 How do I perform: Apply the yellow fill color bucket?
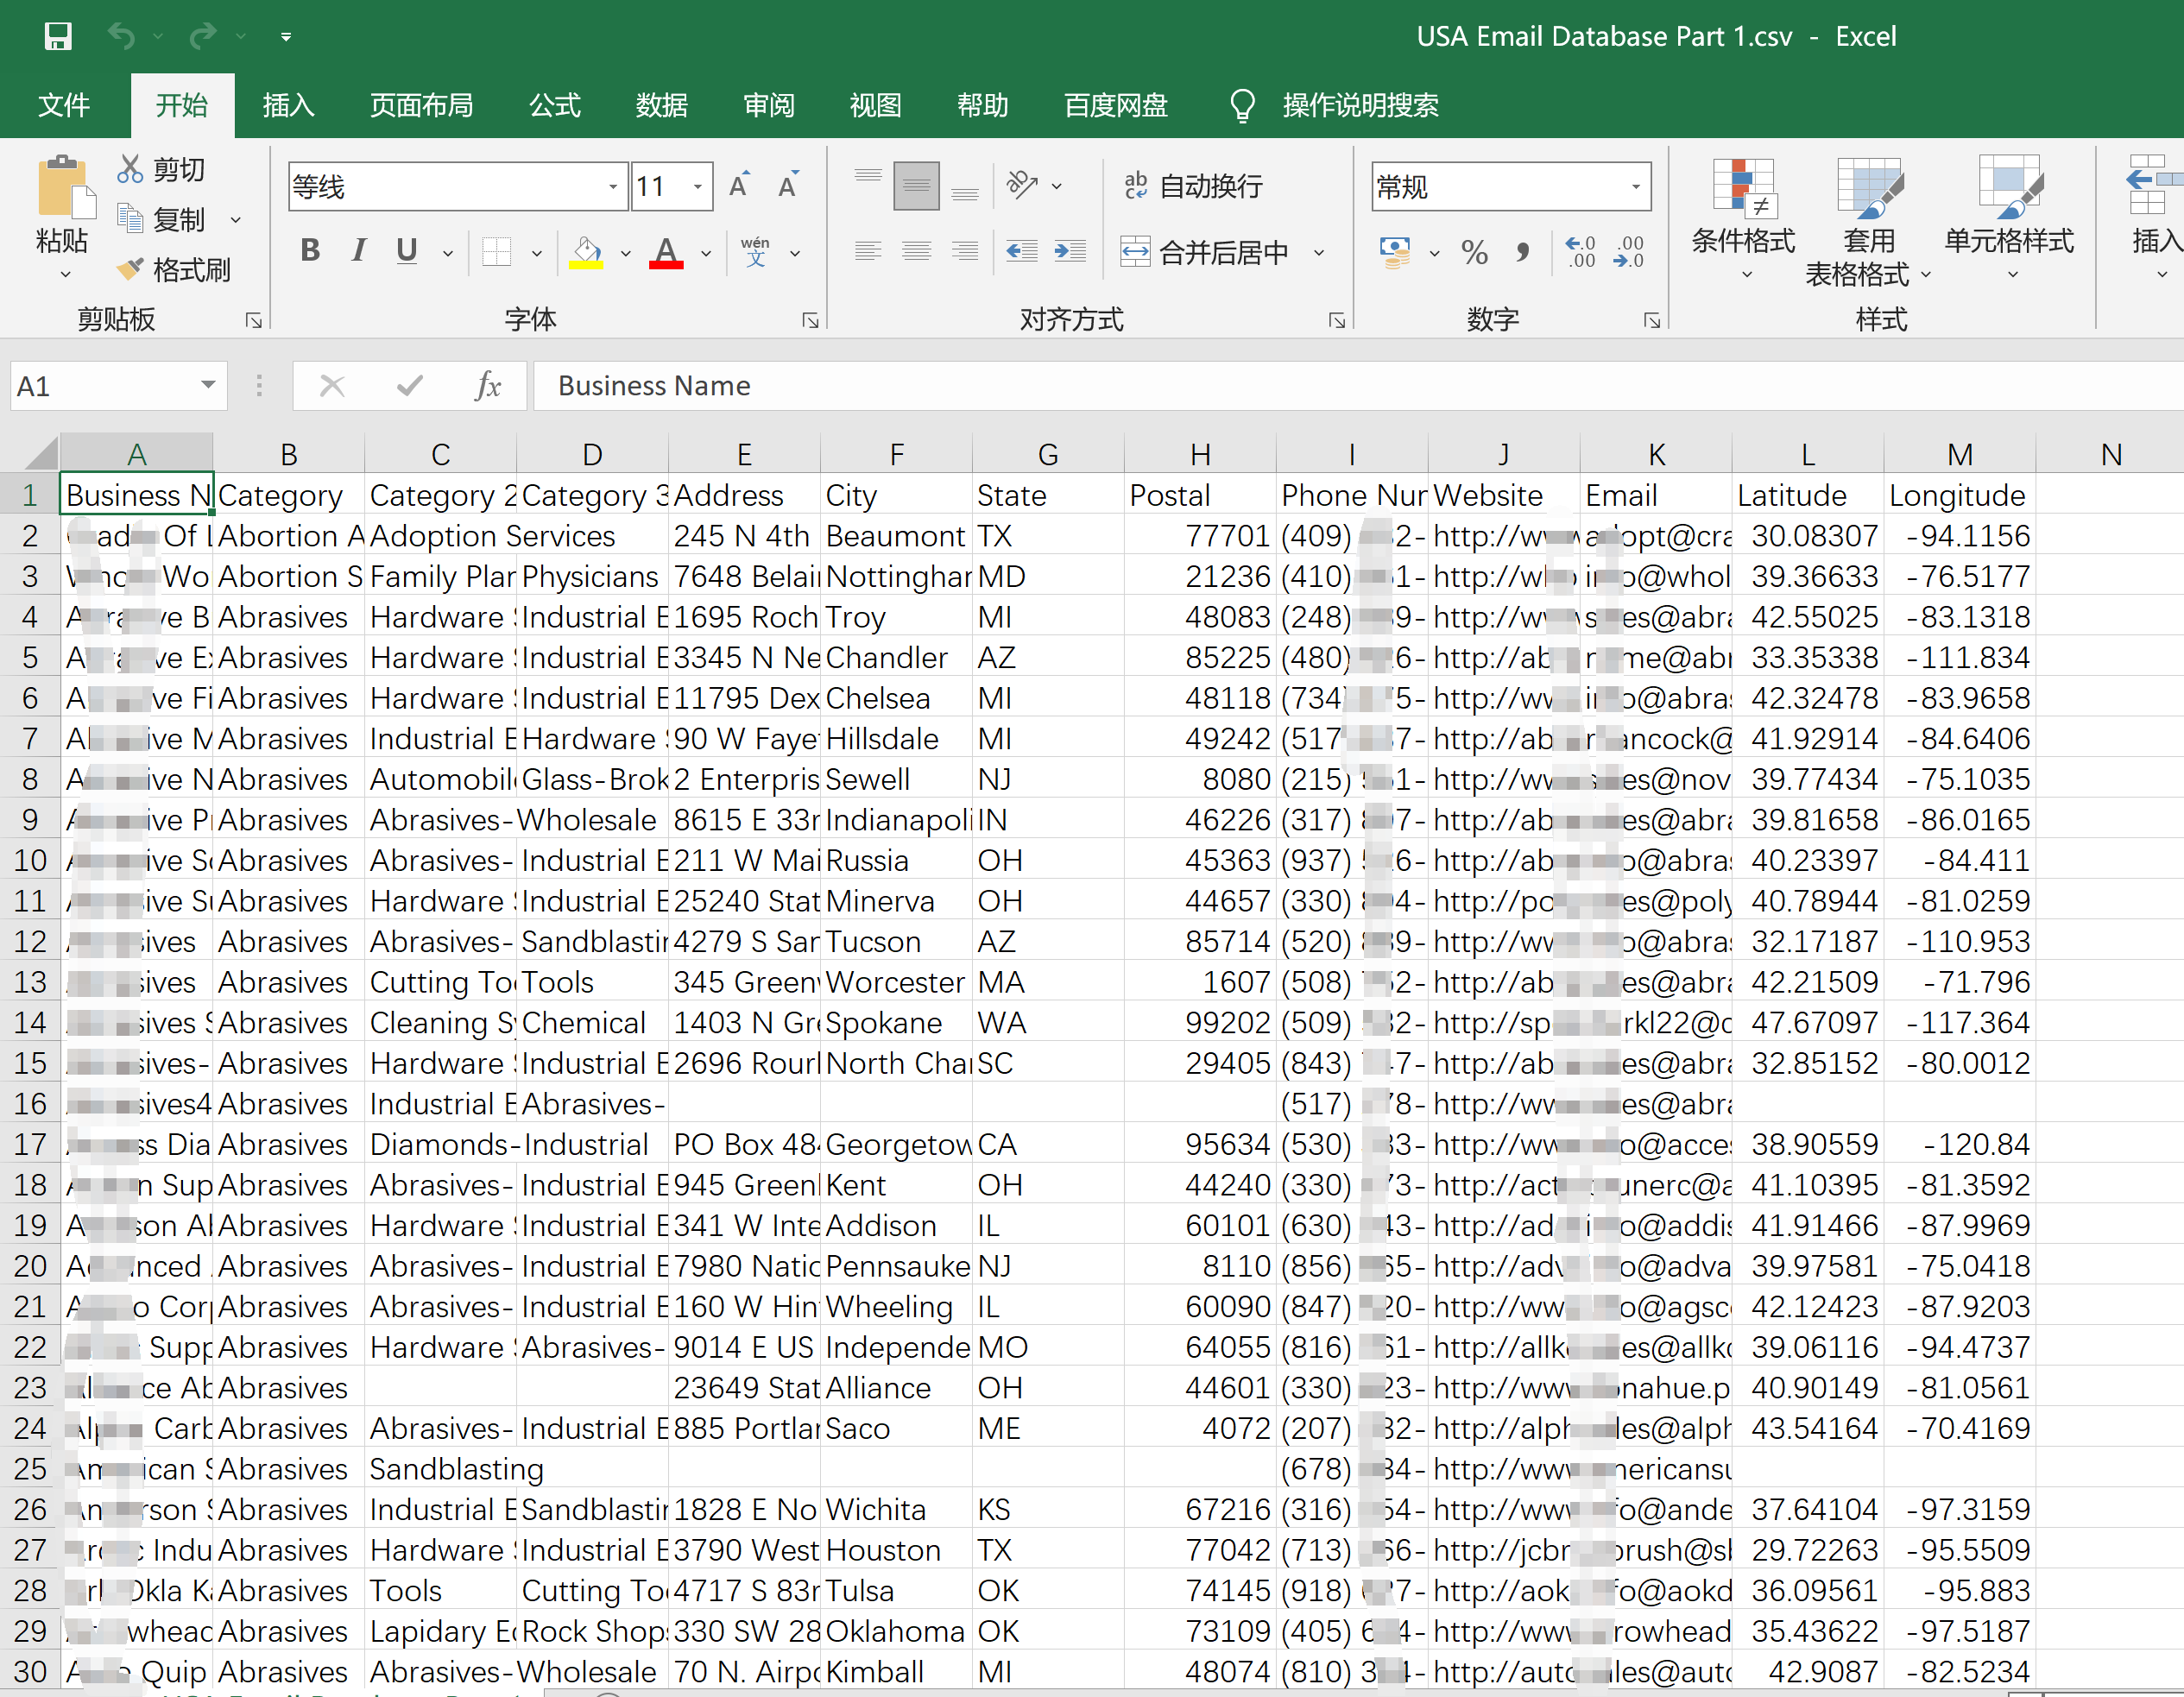[587, 251]
